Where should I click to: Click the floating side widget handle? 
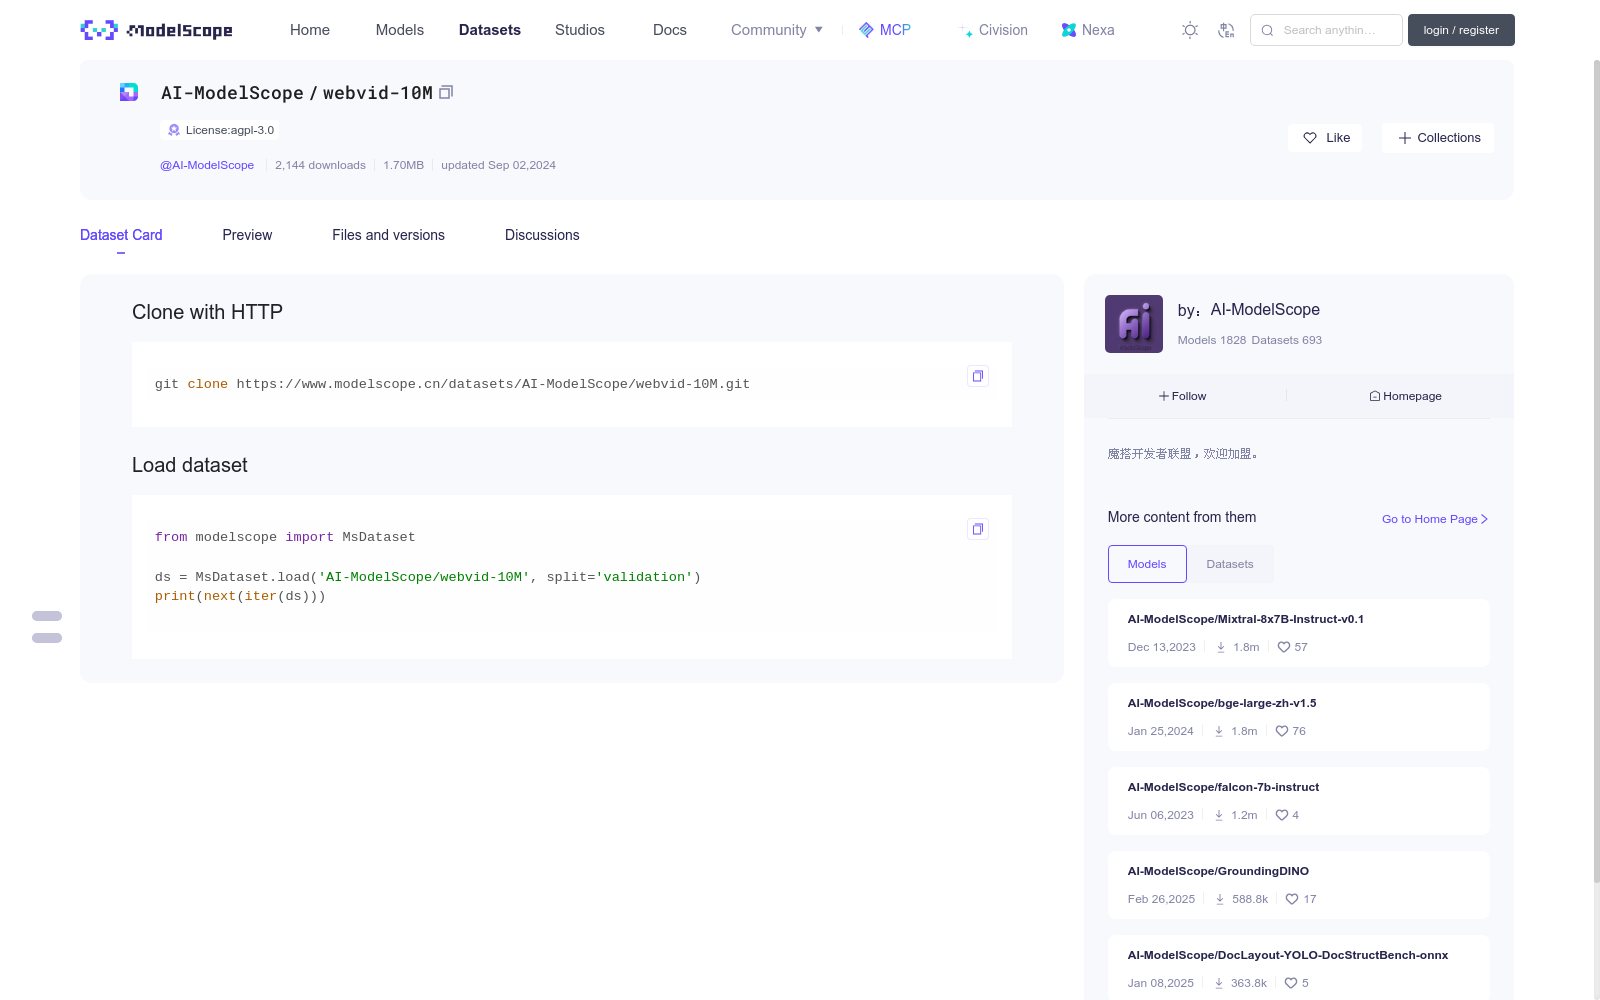pyautogui.click(x=47, y=627)
